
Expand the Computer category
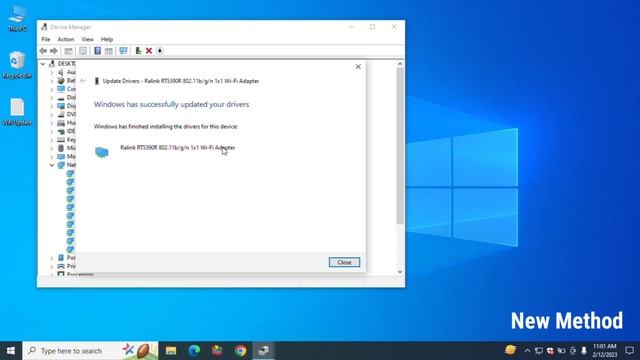coord(52,89)
